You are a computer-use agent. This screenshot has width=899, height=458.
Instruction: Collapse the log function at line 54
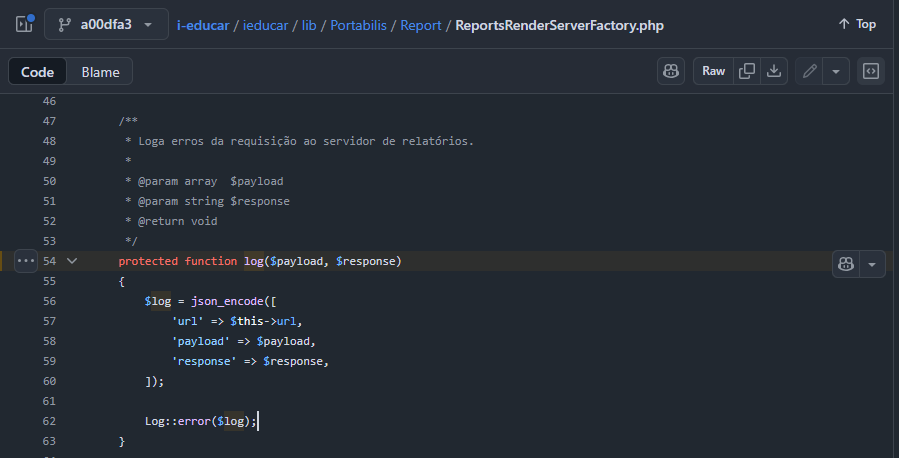pyautogui.click(x=72, y=261)
